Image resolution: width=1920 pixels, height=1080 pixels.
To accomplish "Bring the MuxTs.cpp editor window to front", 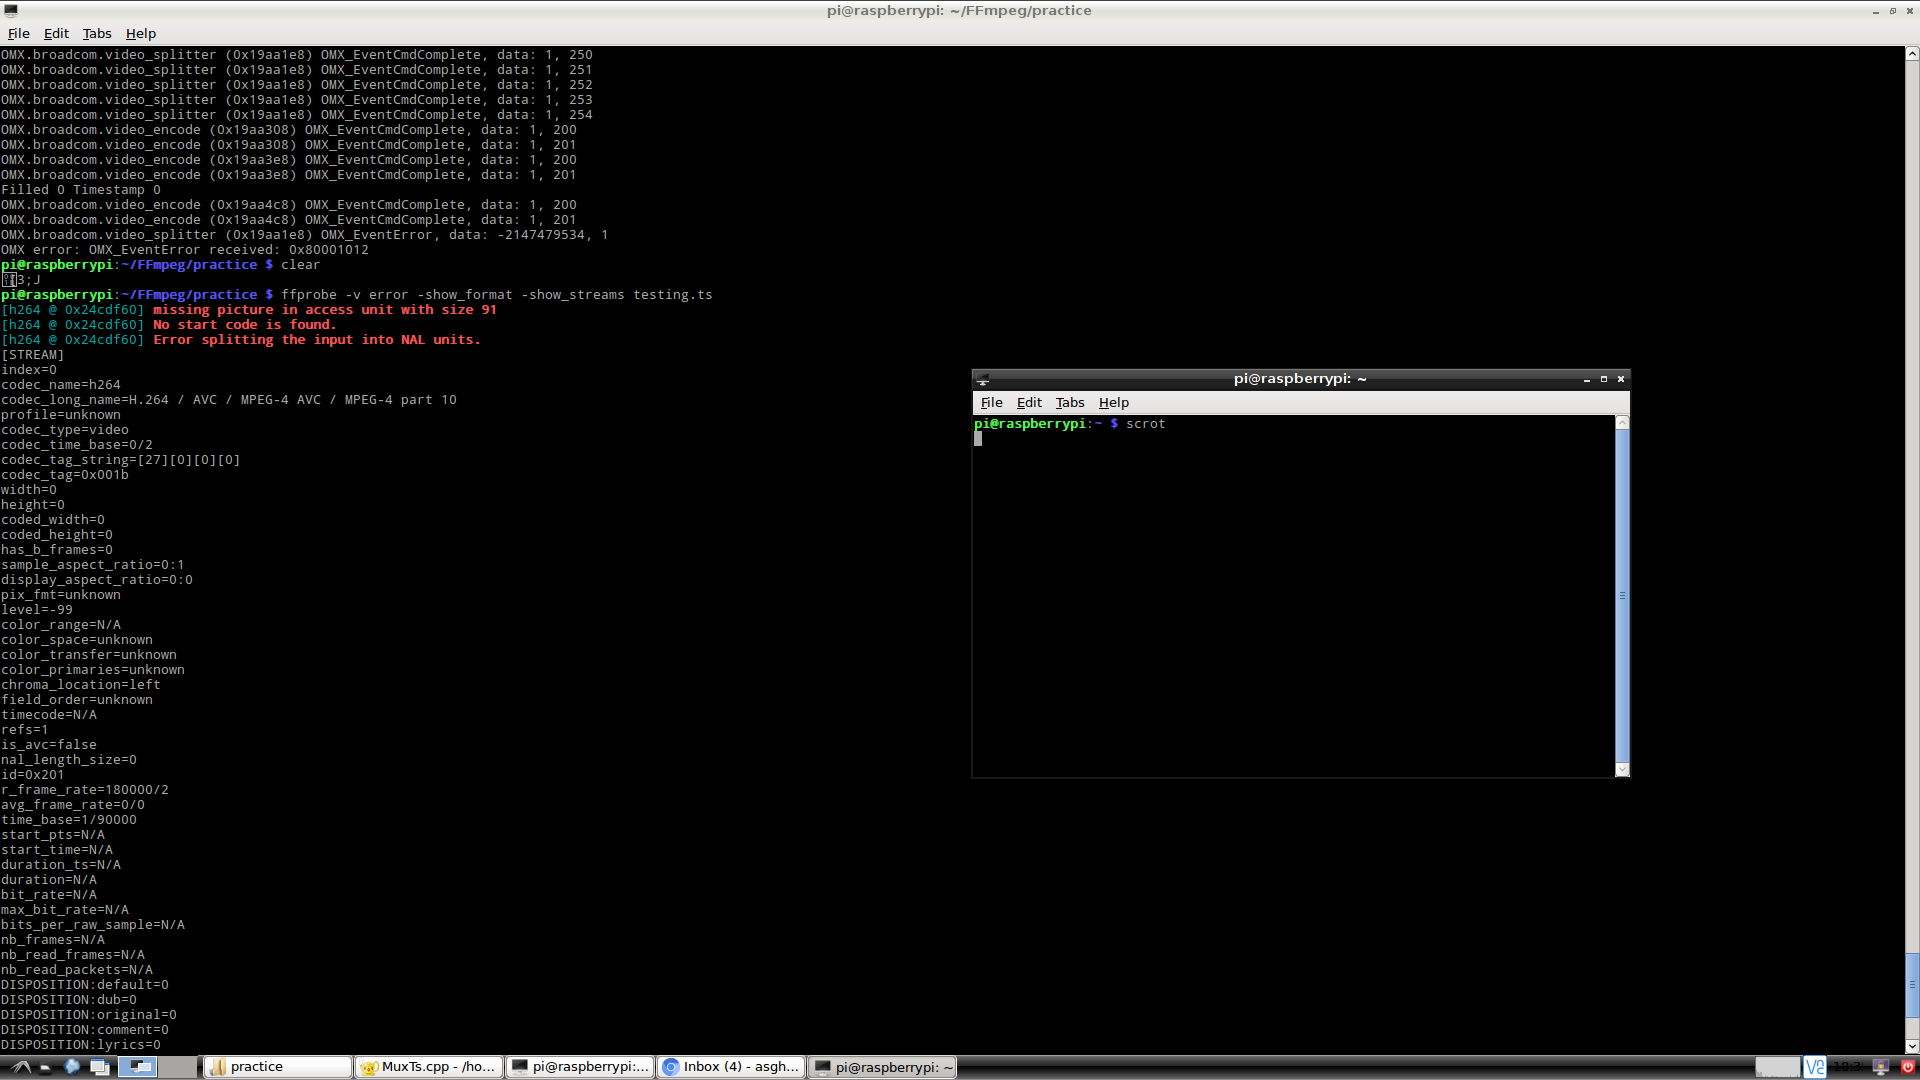I will point(428,1067).
